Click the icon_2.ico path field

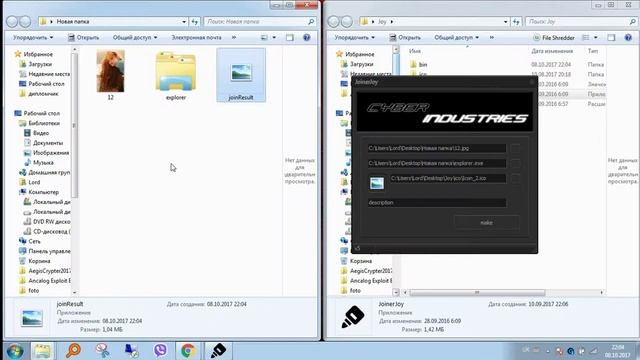click(448, 178)
